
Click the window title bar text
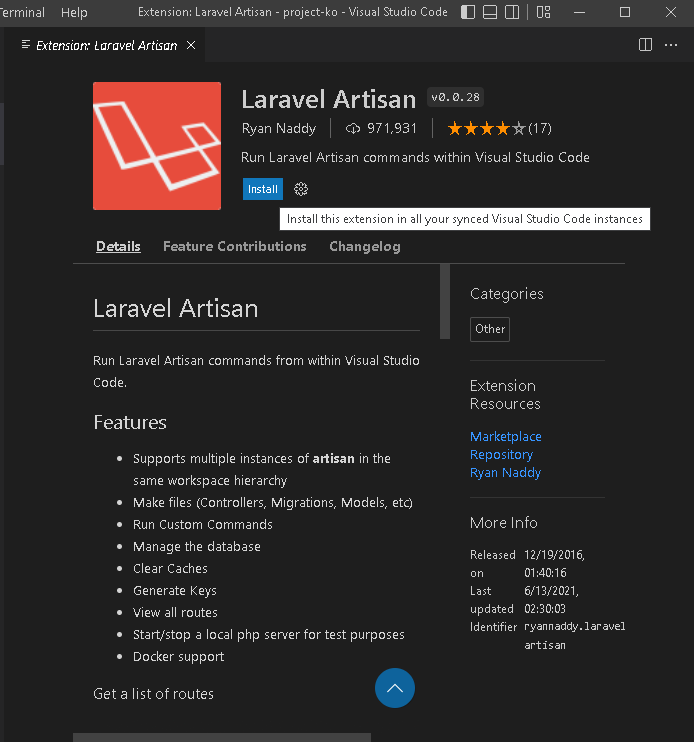292,12
